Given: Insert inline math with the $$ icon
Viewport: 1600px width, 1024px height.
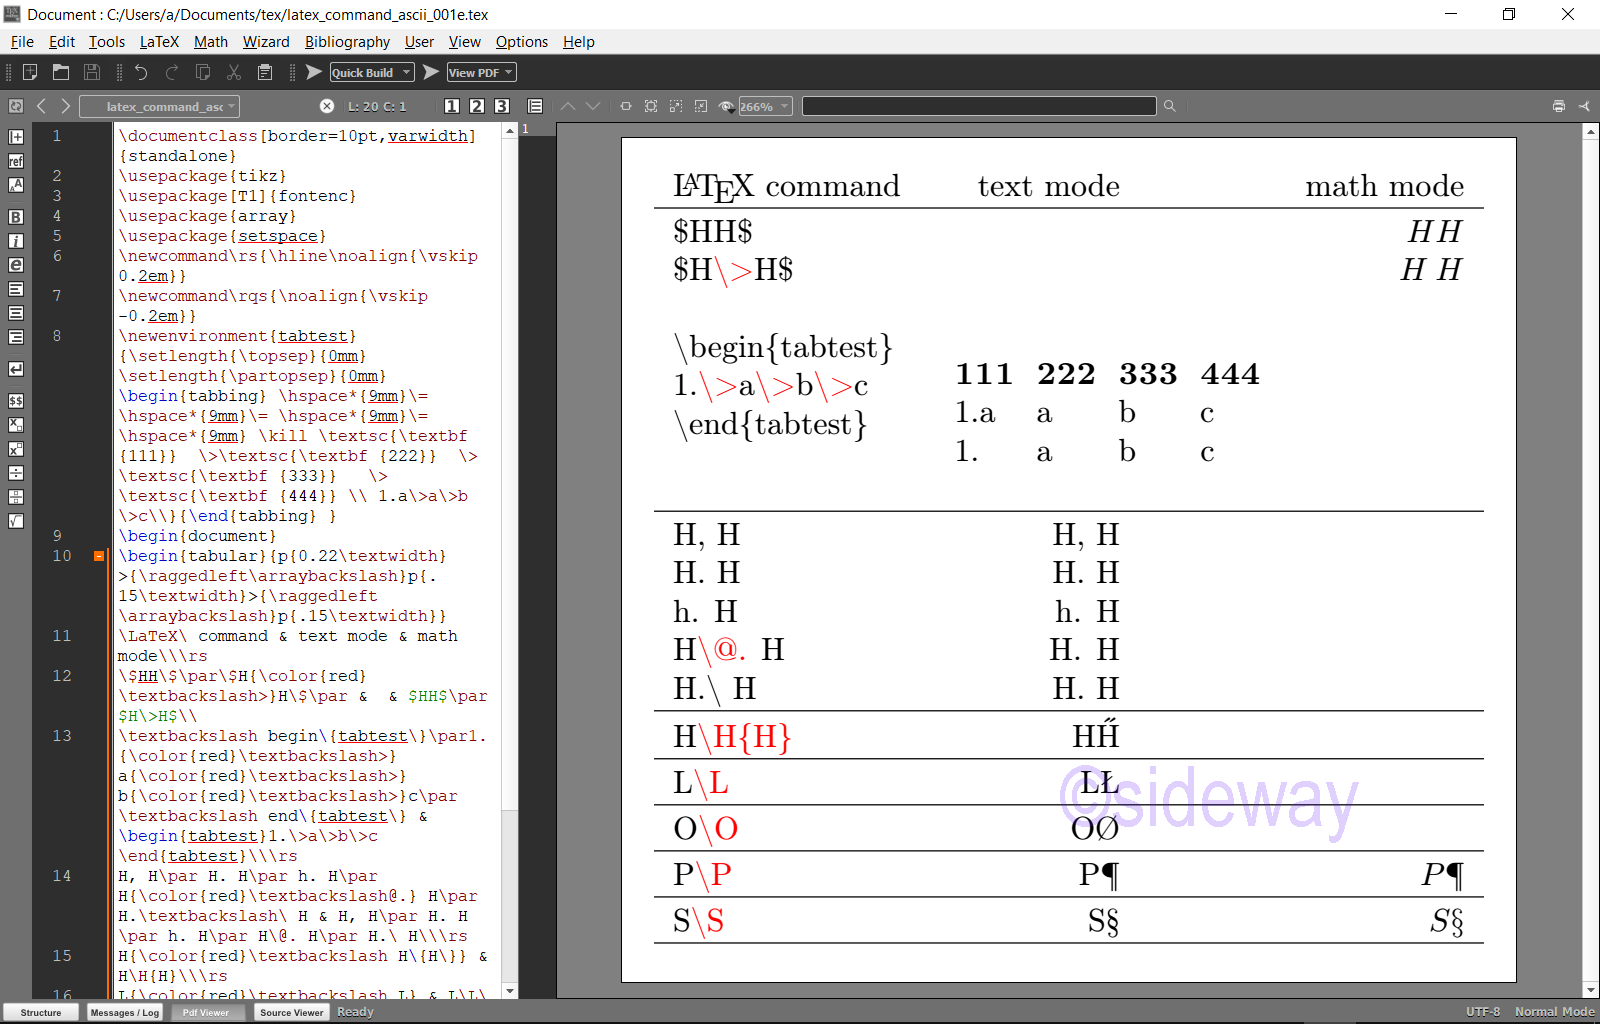Looking at the screenshot, I should tap(16, 401).
